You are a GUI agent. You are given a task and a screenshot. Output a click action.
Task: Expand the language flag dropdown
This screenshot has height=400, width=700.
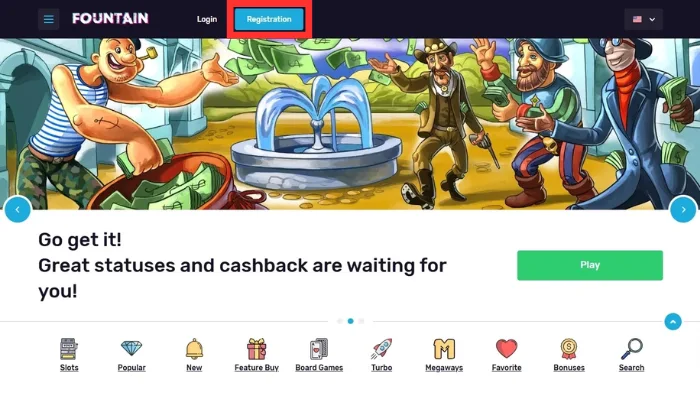coord(643,19)
